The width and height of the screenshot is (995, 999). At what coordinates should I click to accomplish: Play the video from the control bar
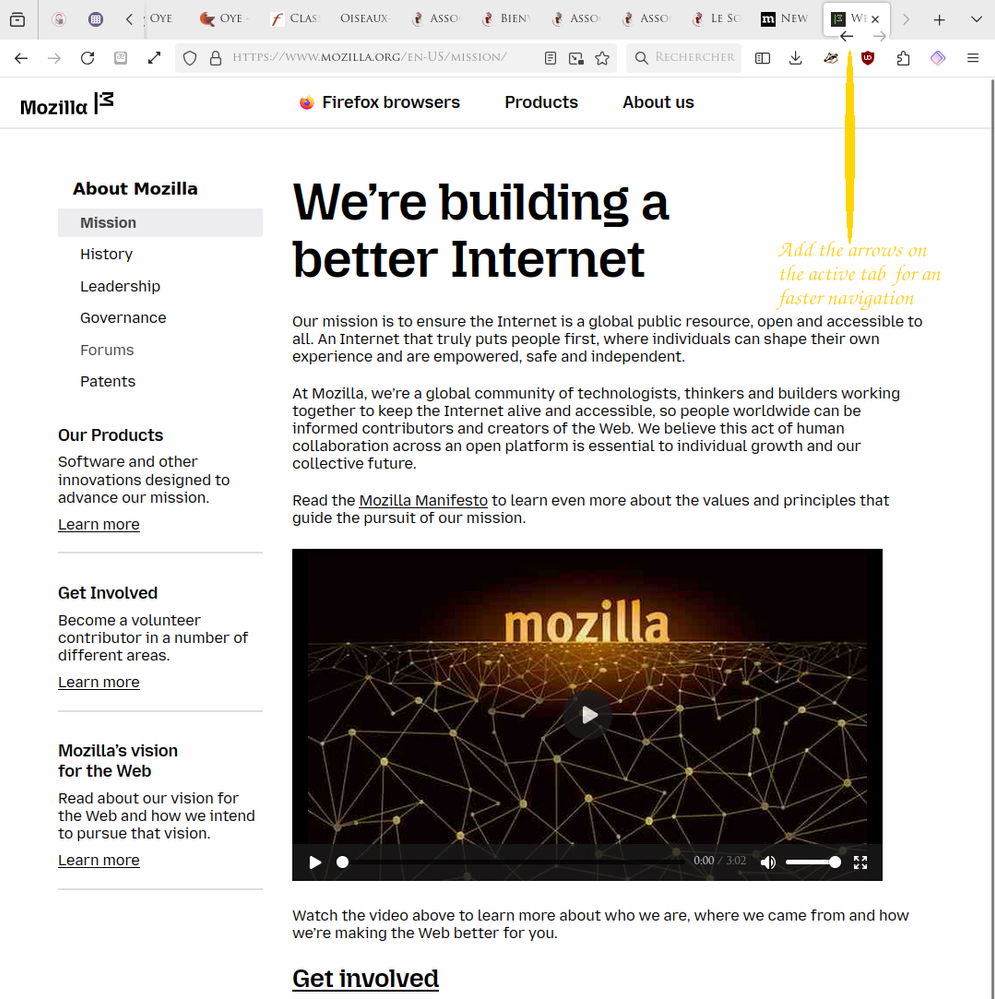[315, 862]
